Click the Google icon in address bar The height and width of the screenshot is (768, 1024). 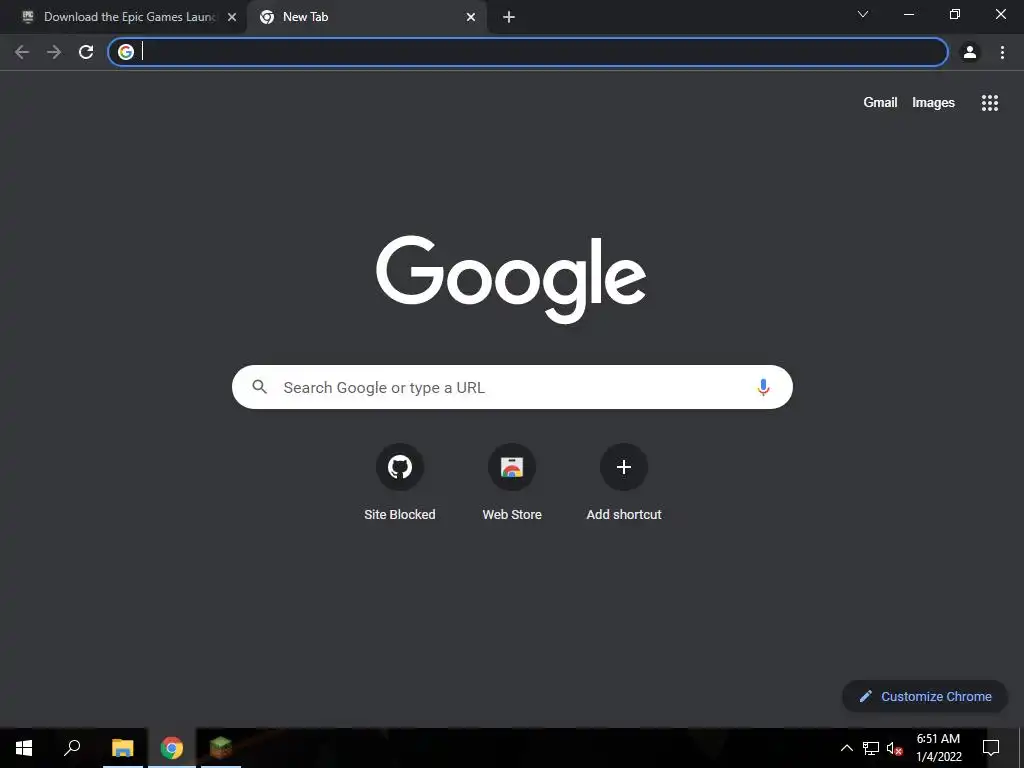tap(126, 52)
